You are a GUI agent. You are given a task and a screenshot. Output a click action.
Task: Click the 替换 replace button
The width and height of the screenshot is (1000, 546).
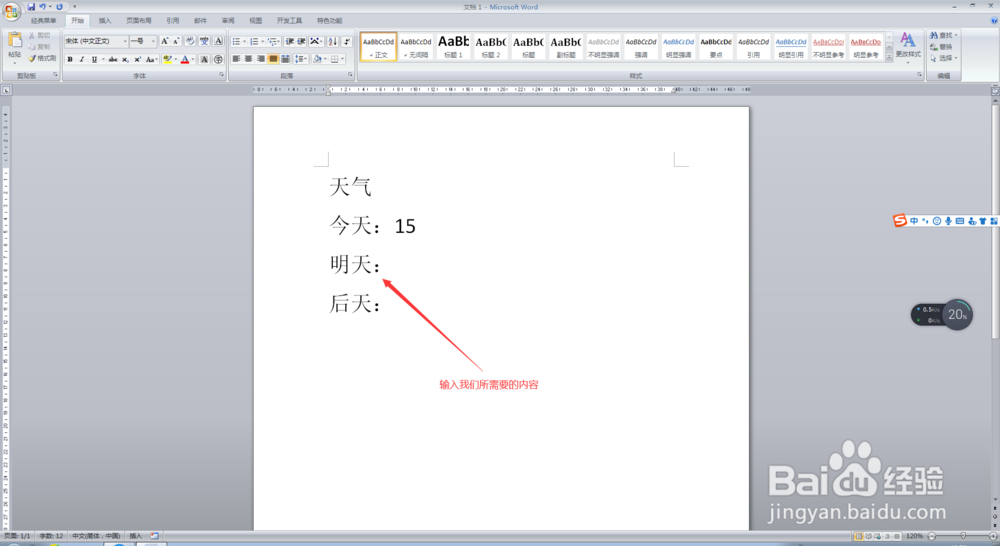941,47
